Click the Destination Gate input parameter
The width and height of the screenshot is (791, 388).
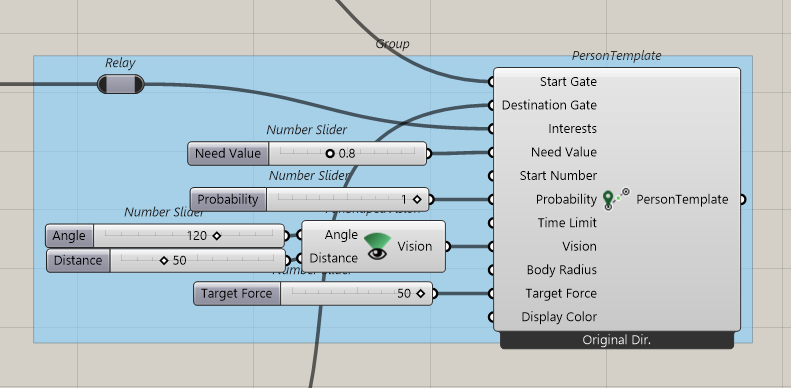click(x=549, y=105)
